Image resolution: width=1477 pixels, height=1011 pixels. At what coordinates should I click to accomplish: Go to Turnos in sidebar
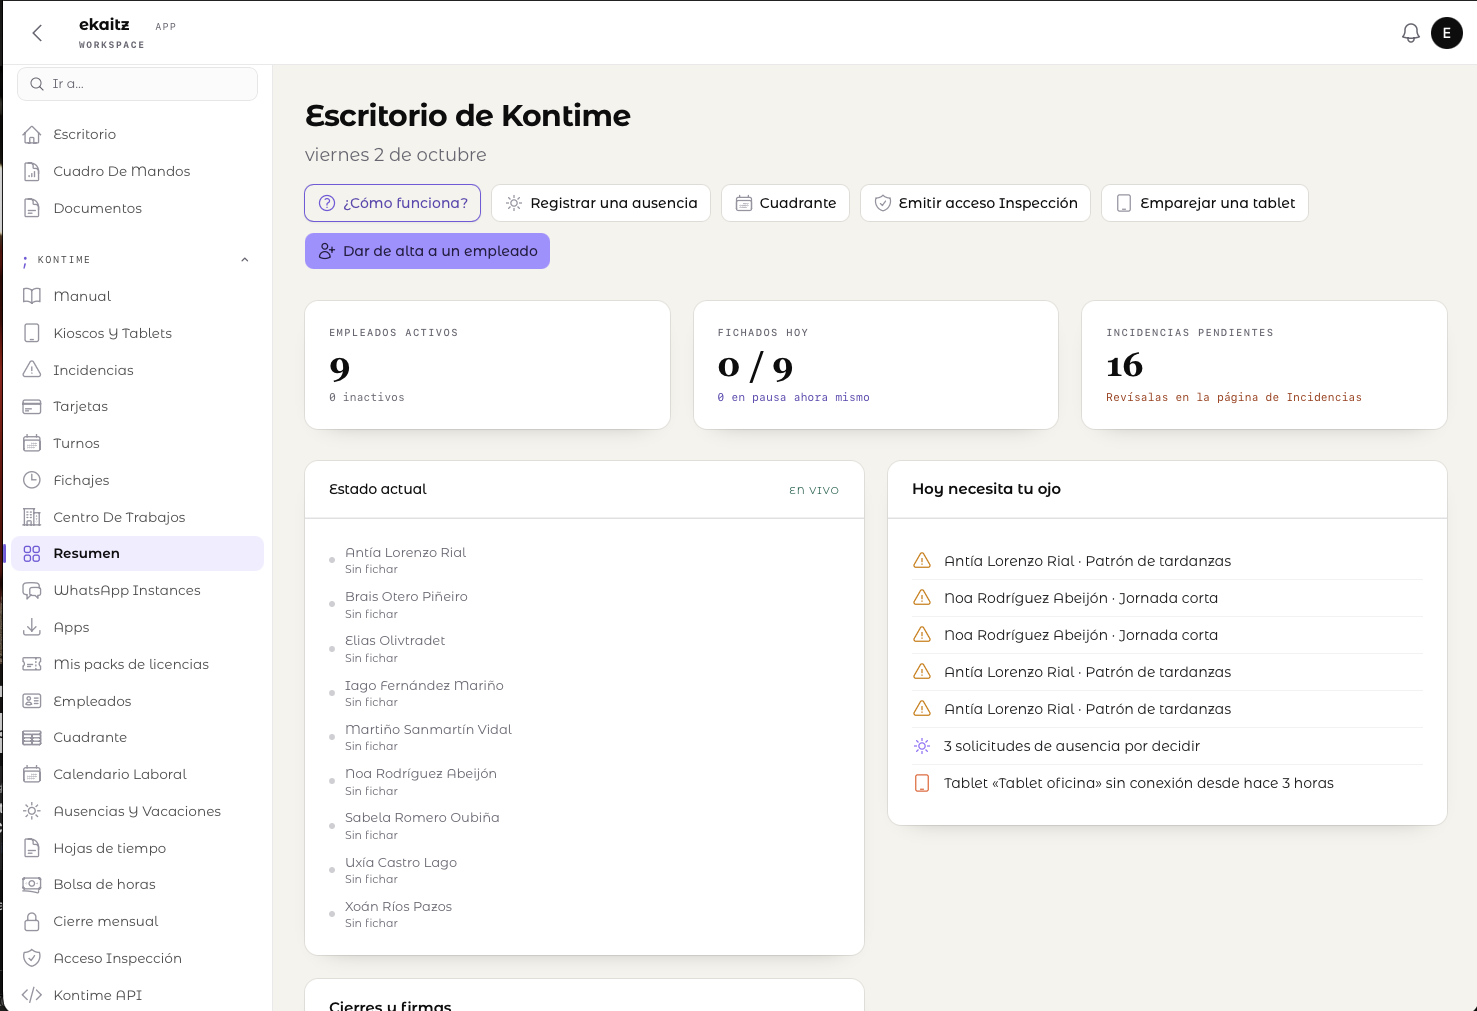(137, 443)
